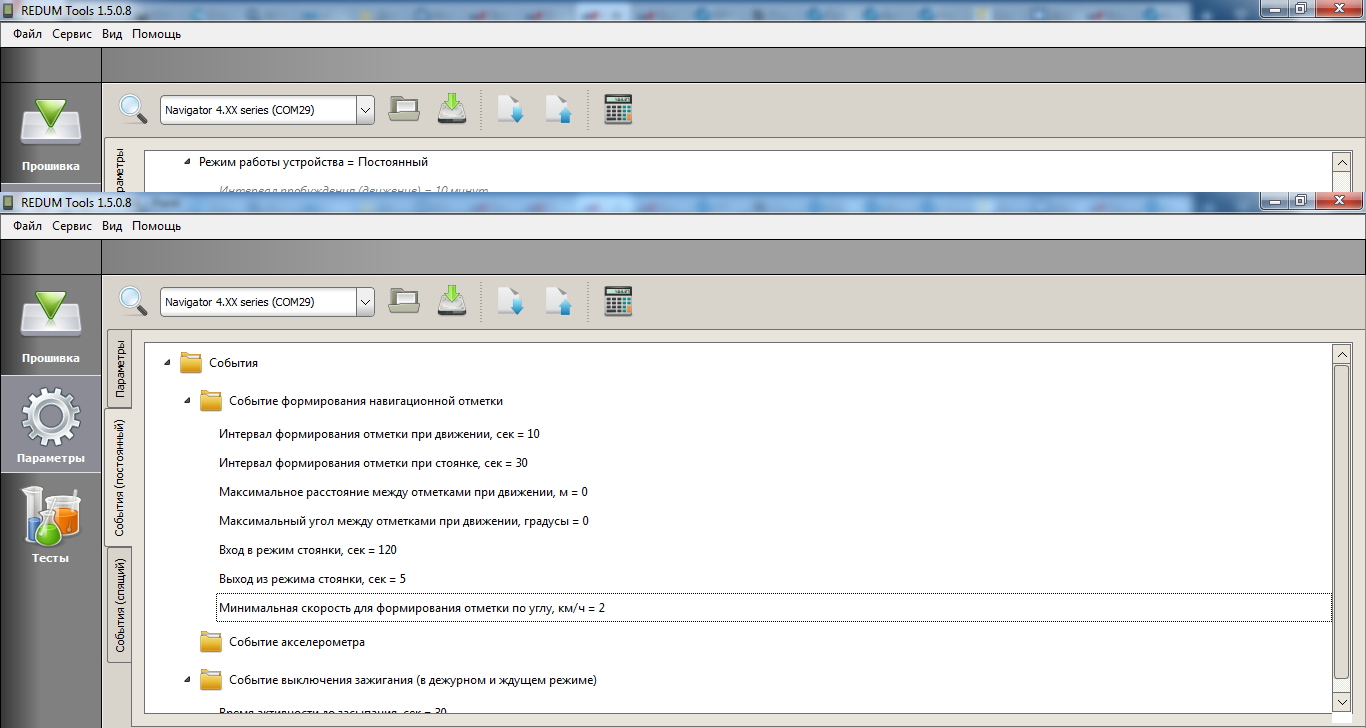Image resolution: width=1366 pixels, height=728 pixels.
Task: Open the Сервис menu in front window
Action: [x=72, y=226]
